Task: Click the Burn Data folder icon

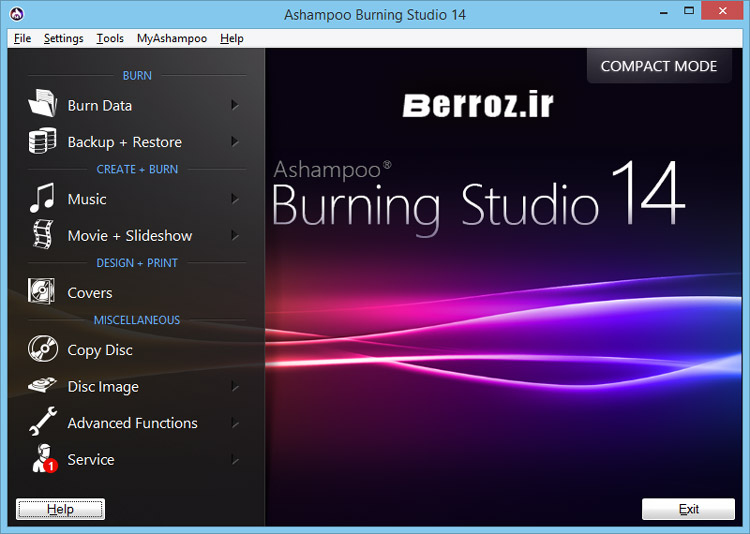Action: click(43, 105)
